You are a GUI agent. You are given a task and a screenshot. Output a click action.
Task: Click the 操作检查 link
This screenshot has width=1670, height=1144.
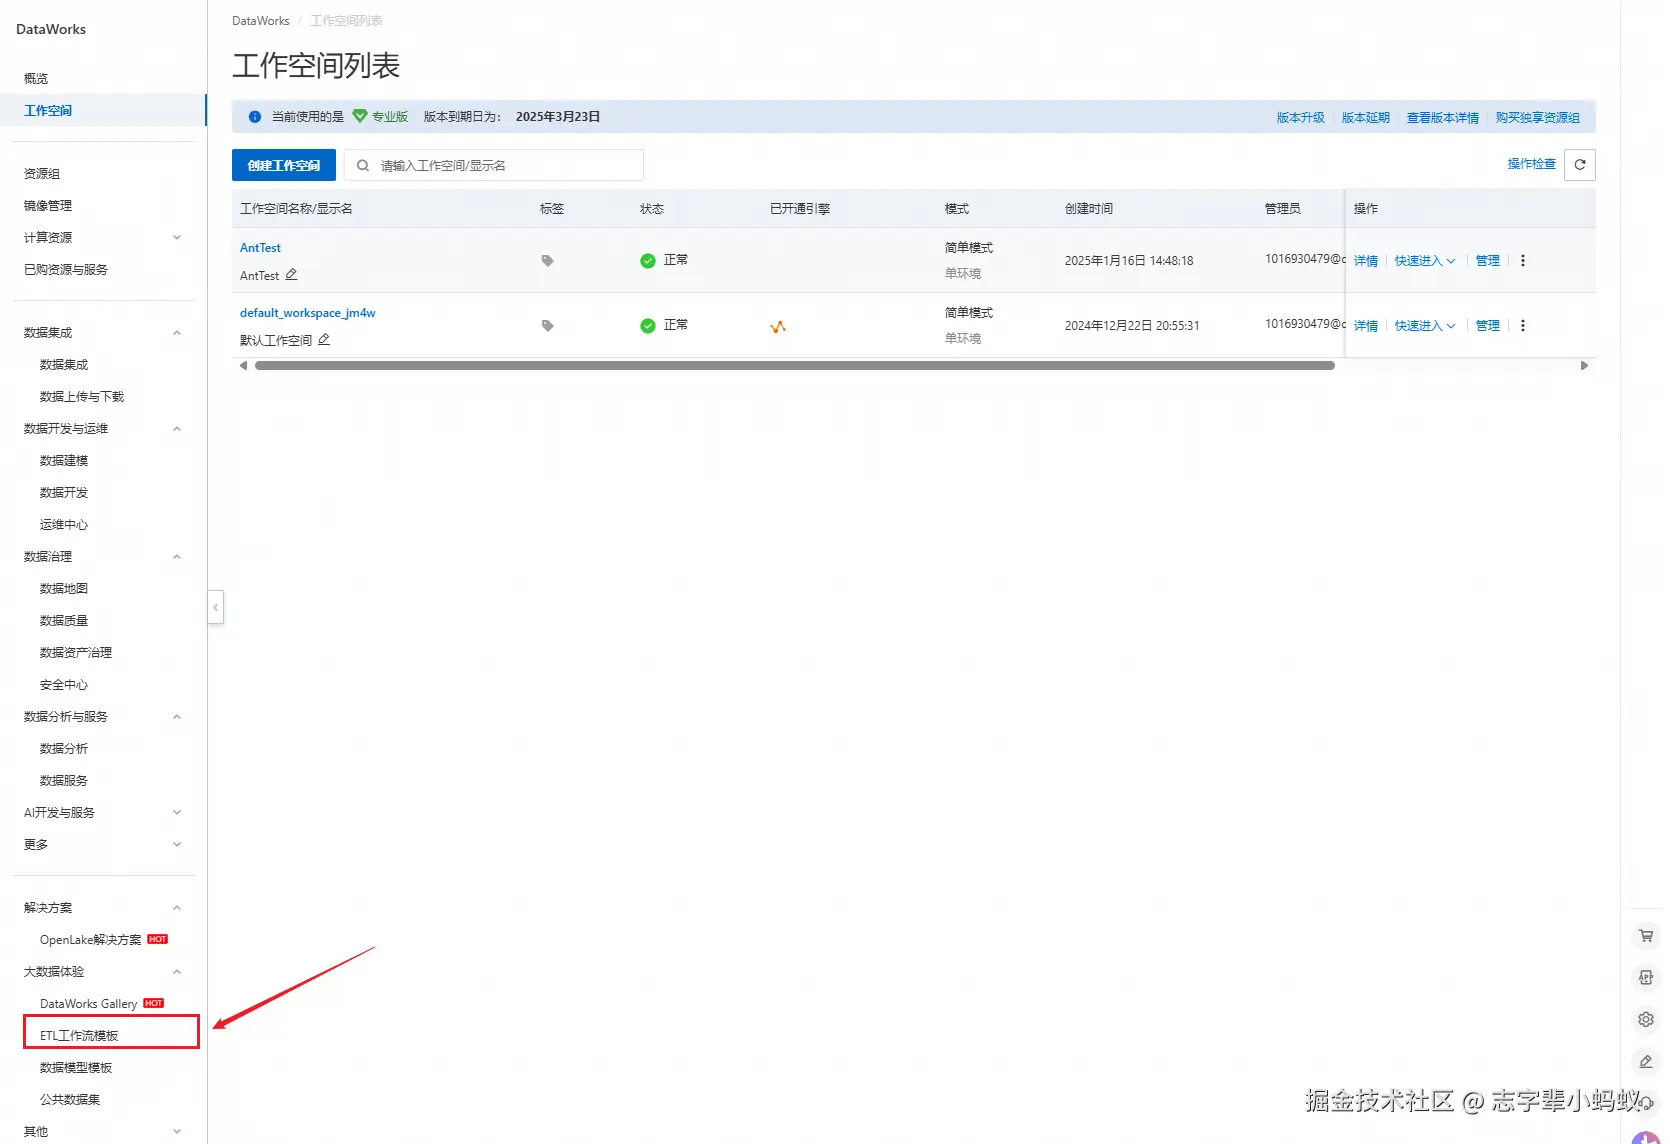(x=1532, y=164)
